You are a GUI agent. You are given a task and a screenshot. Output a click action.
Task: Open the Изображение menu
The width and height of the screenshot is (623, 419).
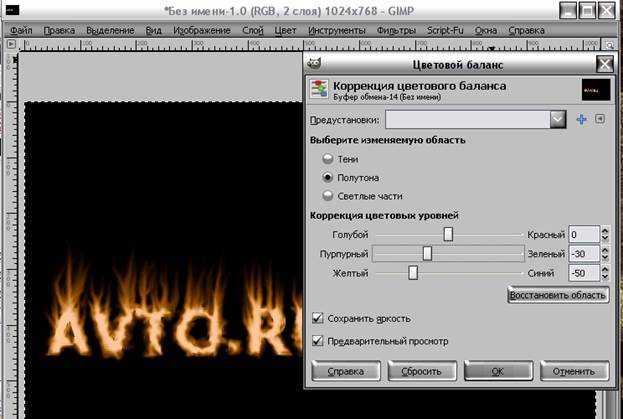(x=202, y=30)
